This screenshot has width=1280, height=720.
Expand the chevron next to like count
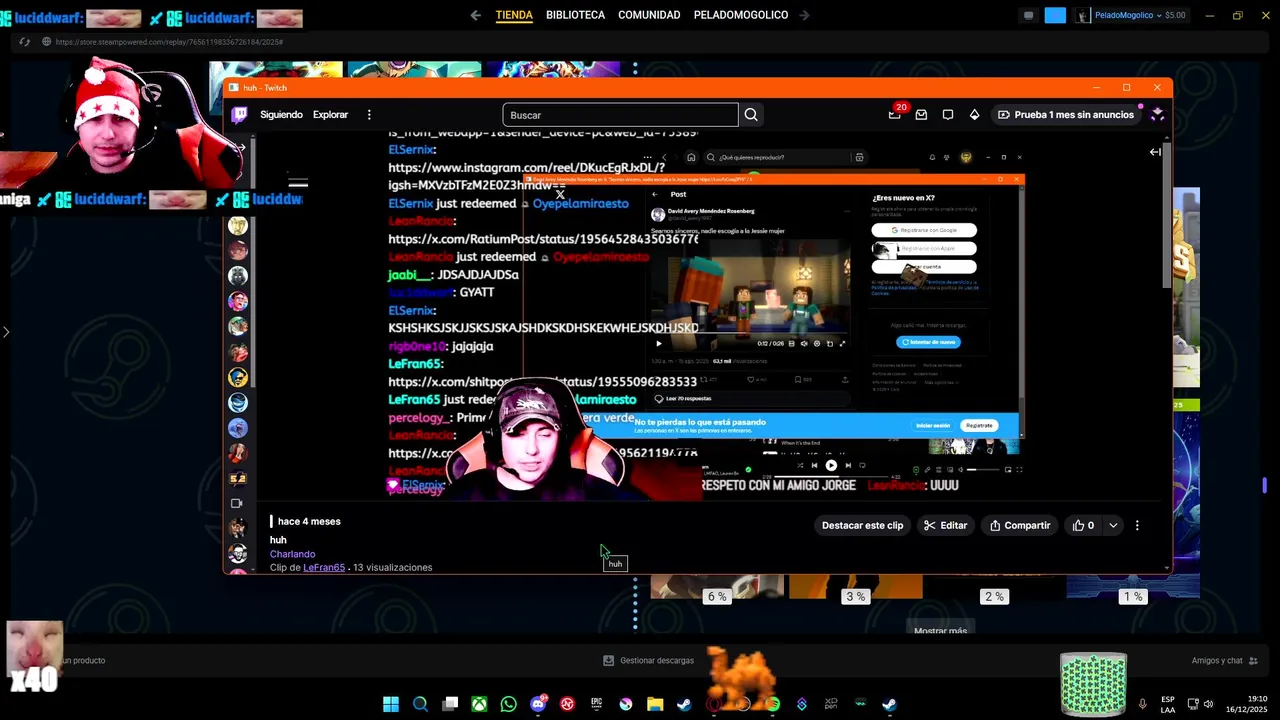click(1113, 525)
